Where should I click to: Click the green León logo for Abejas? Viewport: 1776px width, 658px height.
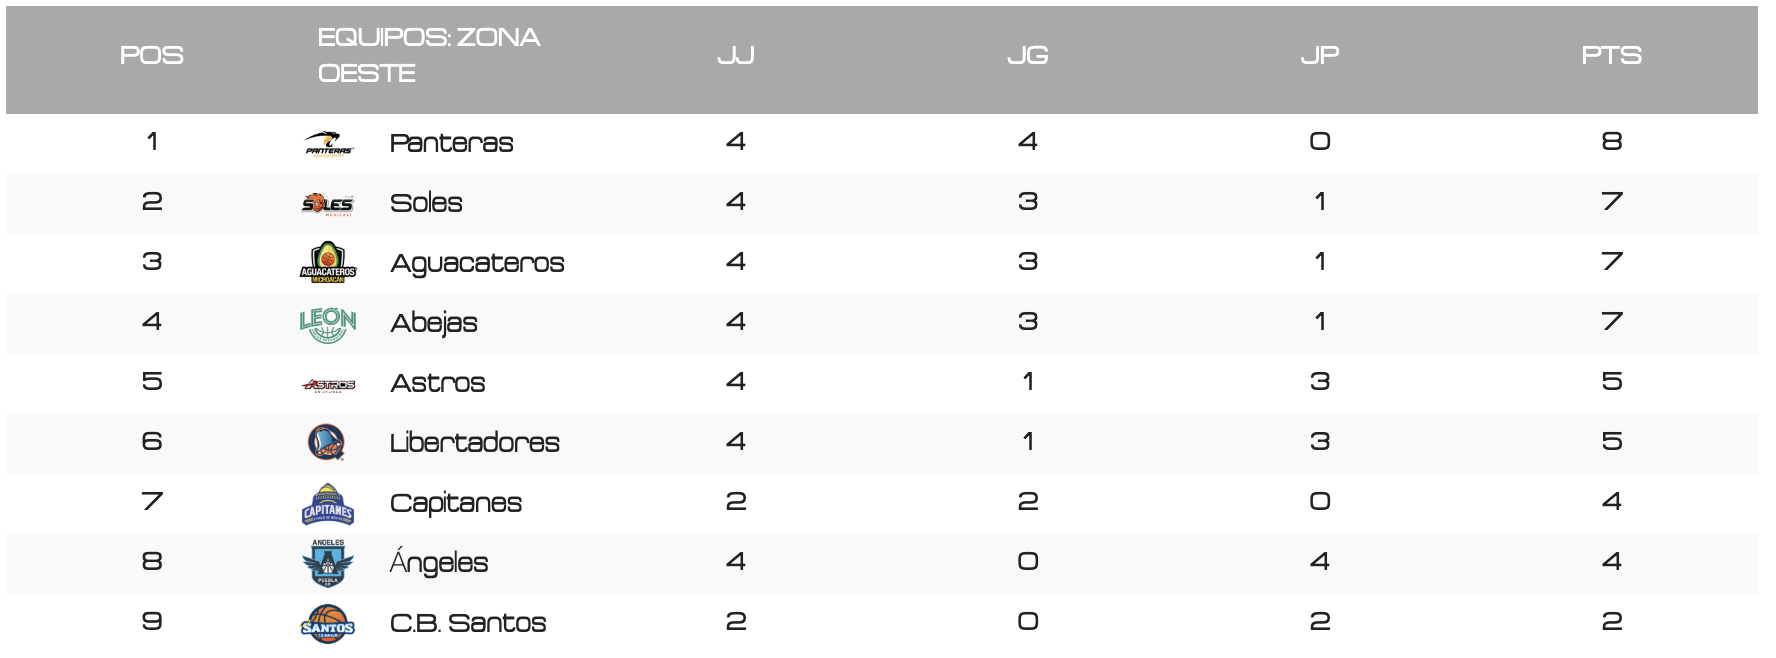[x=328, y=324]
